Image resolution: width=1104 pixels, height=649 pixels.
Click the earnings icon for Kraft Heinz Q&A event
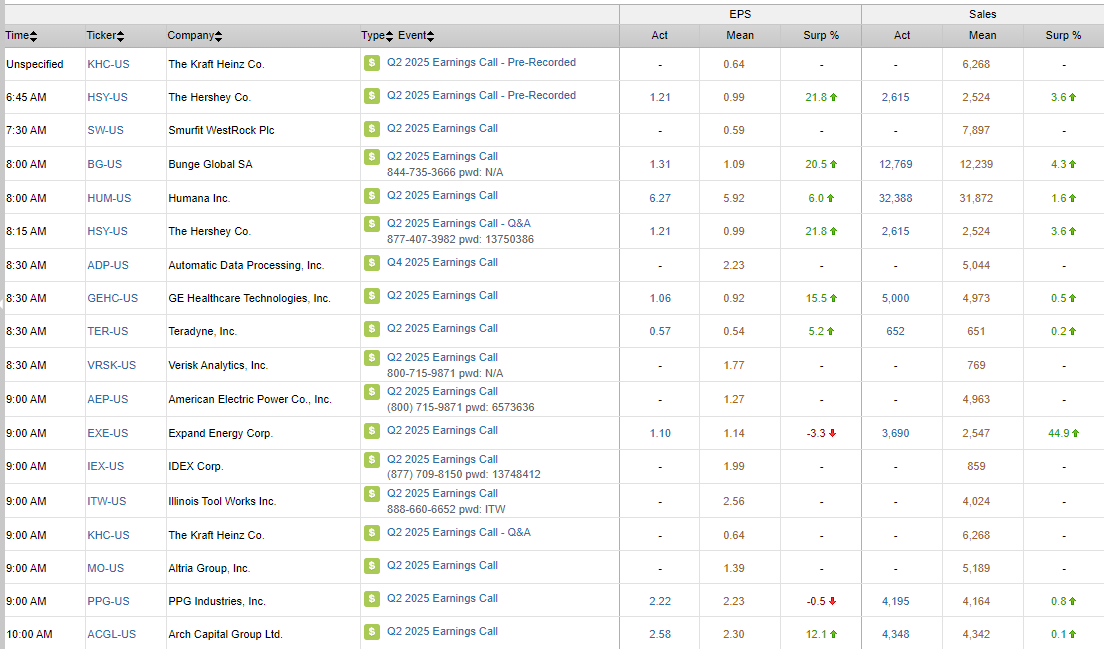(372, 533)
